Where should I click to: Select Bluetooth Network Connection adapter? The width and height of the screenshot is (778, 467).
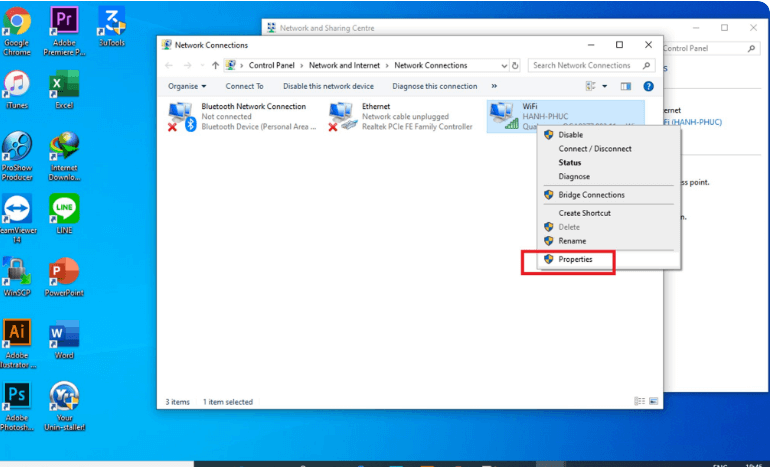click(242, 117)
